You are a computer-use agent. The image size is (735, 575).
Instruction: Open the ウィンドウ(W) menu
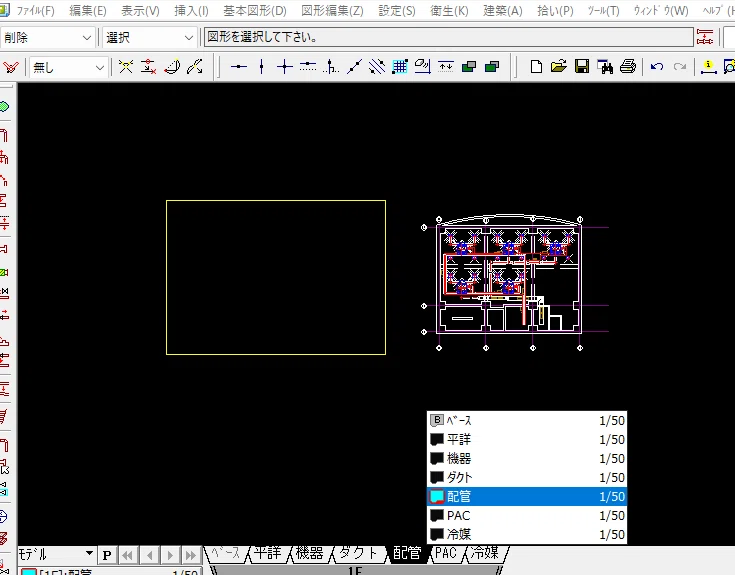tap(661, 10)
